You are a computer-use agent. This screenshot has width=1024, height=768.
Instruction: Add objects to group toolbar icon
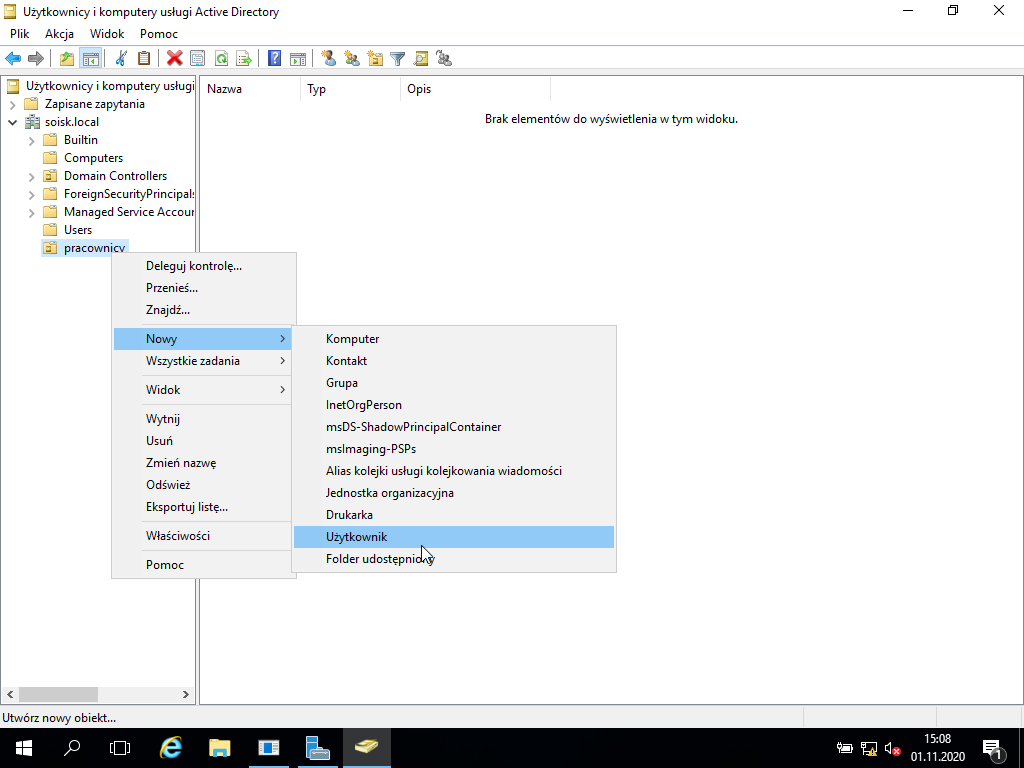(x=444, y=58)
